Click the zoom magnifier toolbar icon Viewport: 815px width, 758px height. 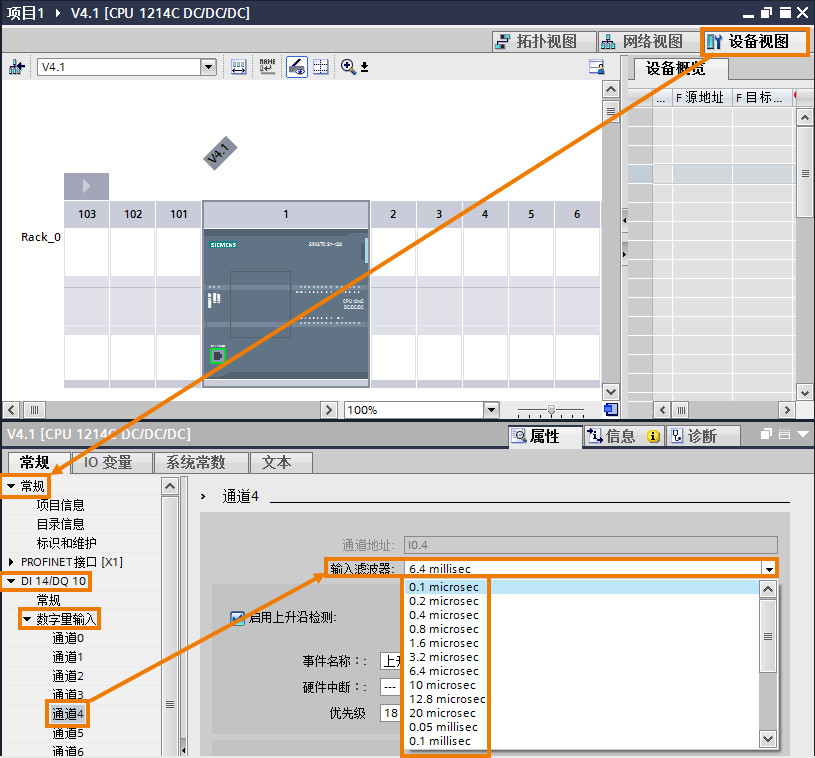[348, 67]
